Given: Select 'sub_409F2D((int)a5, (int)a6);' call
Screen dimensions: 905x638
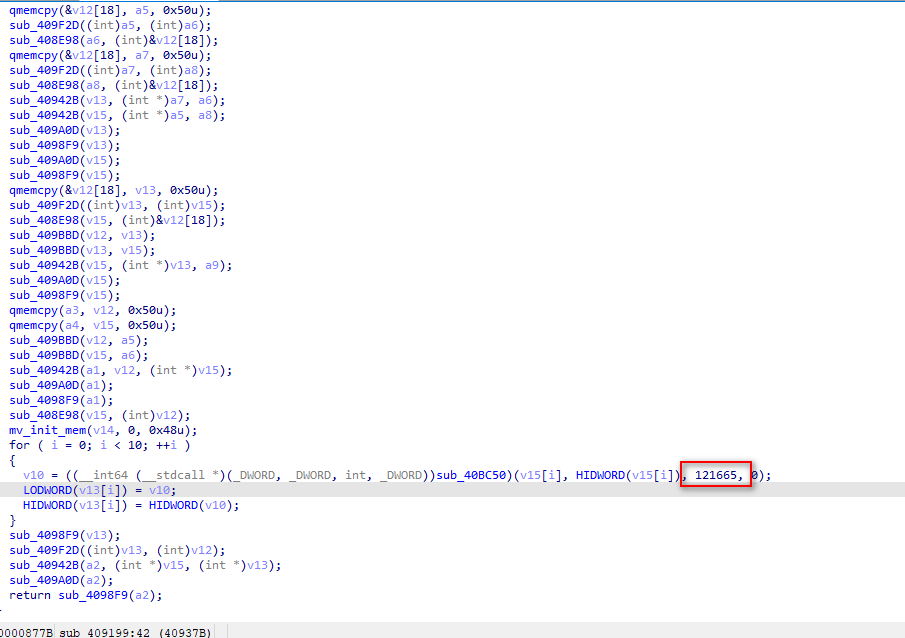Looking at the screenshot, I should [110, 25].
